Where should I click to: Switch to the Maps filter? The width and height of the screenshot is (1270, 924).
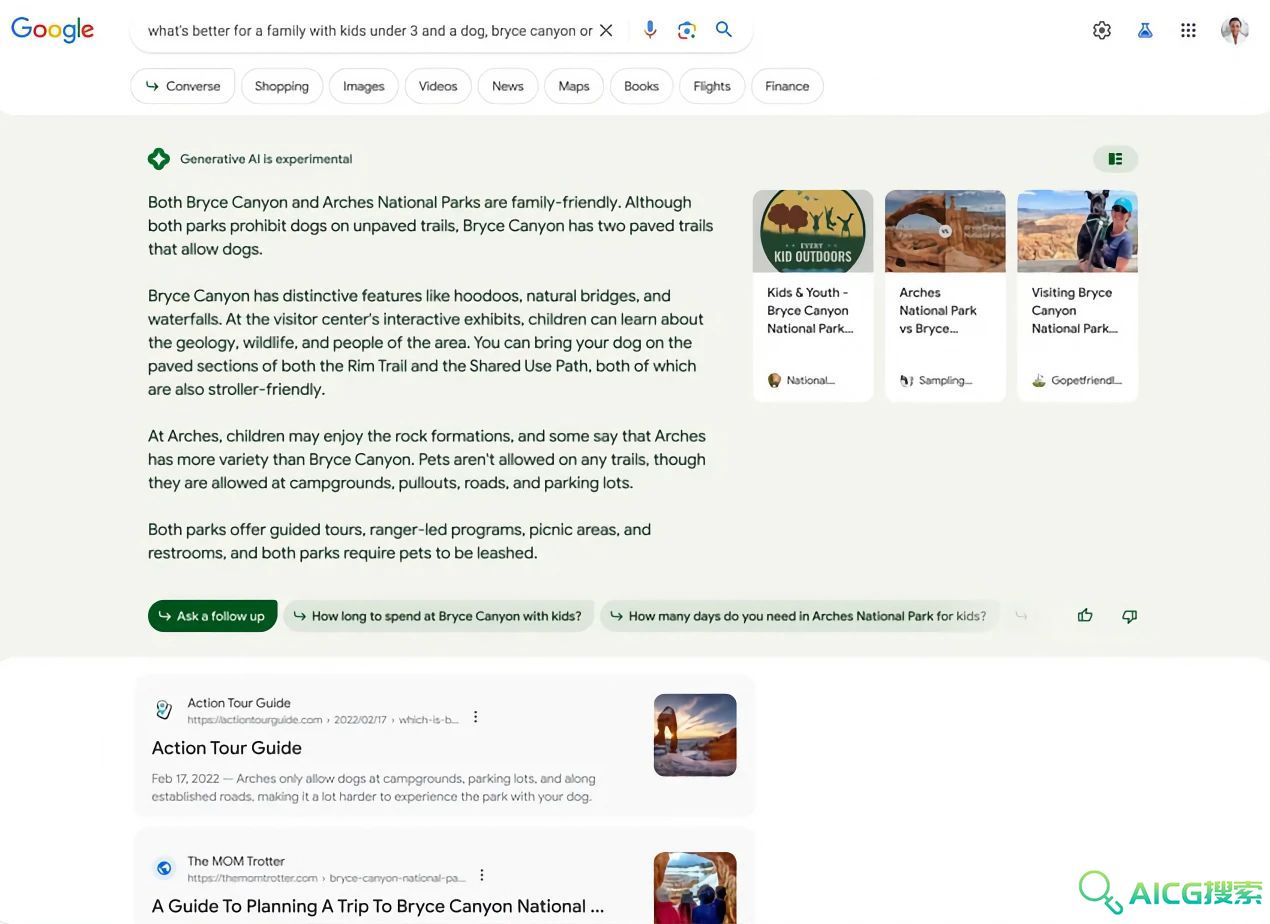(574, 86)
